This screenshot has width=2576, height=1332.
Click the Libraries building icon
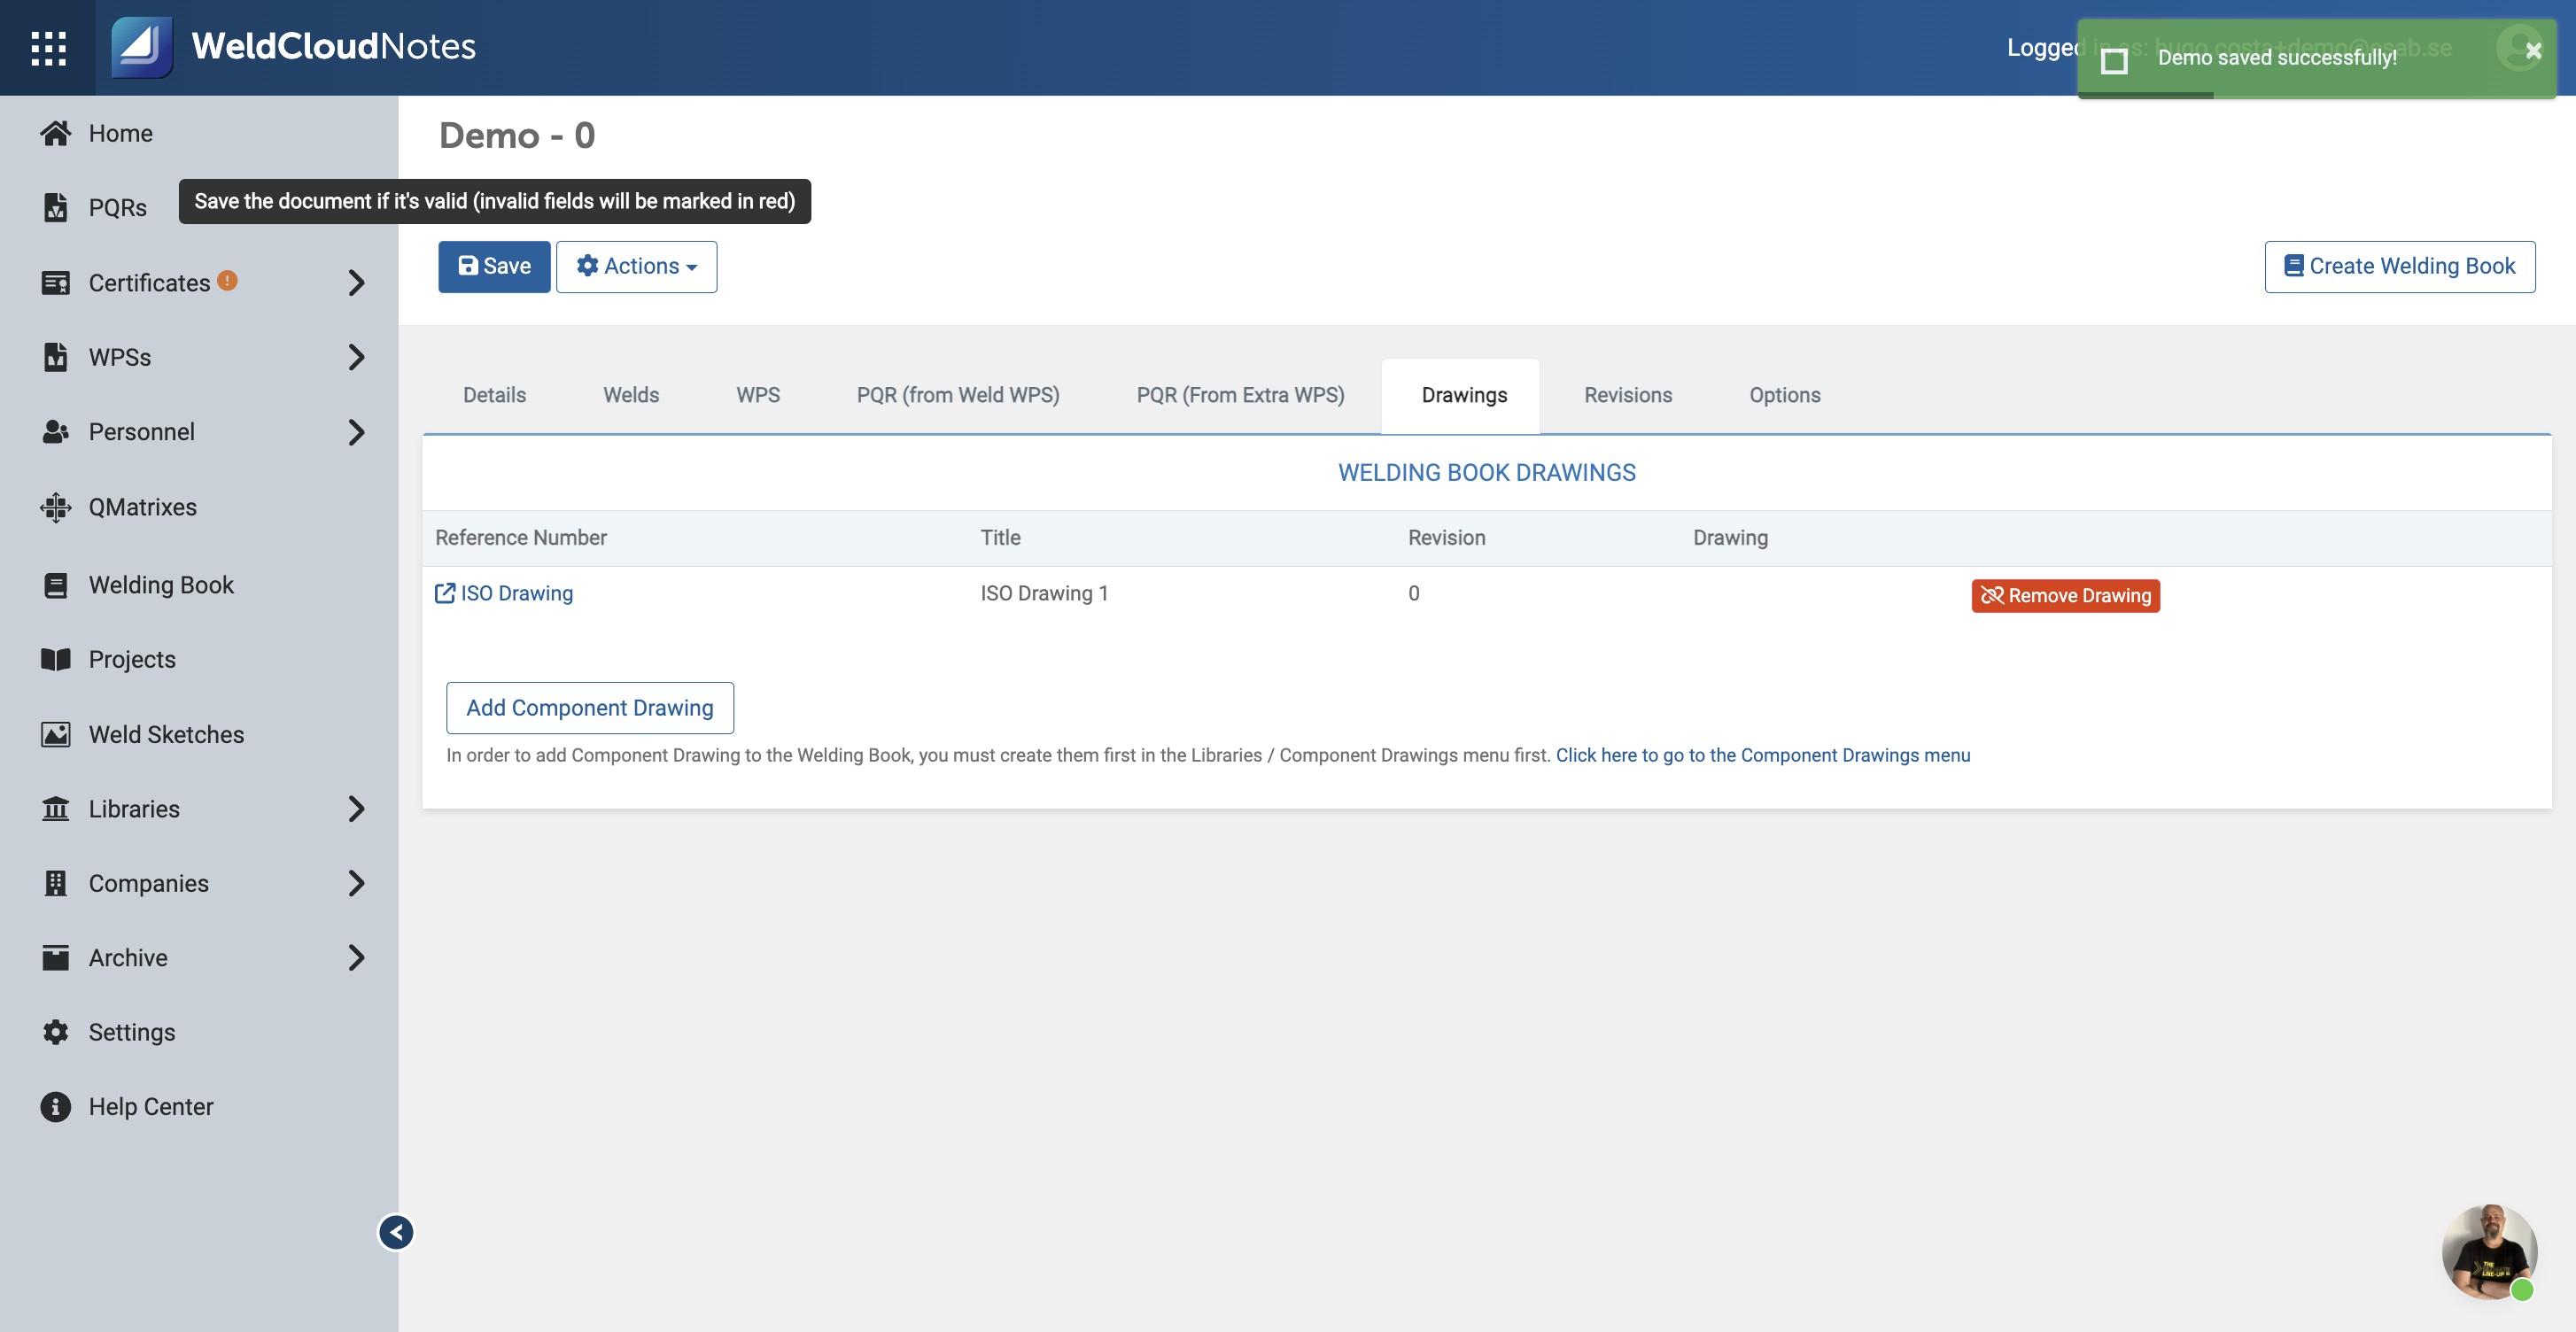56,808
